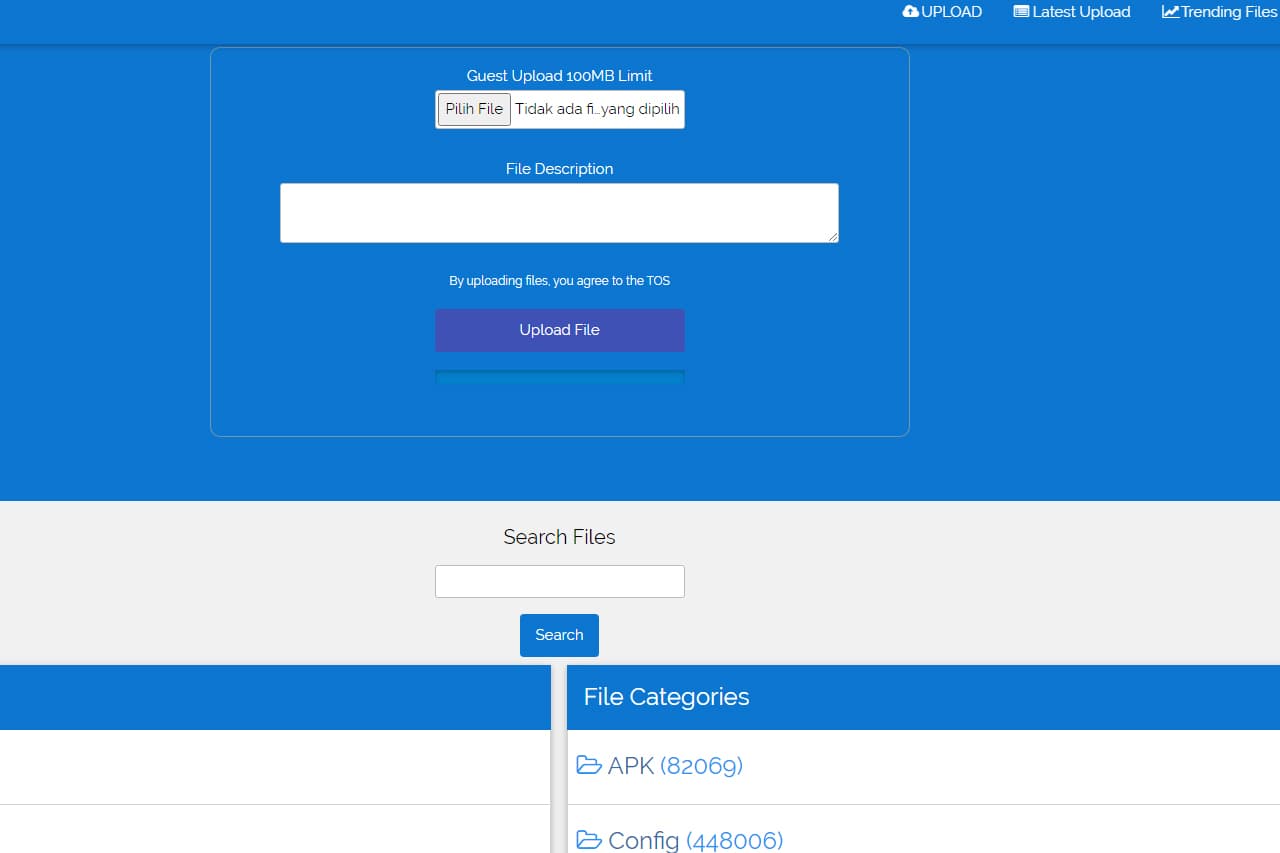Click the File Description label
This screenshot has height=853, width=1280.
[x=560, y=169]
